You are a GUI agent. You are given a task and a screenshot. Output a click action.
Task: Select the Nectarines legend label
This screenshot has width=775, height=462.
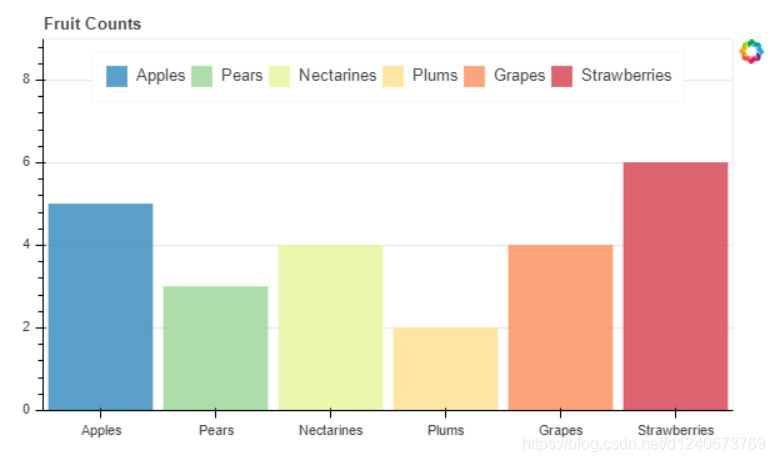(337, 76)
